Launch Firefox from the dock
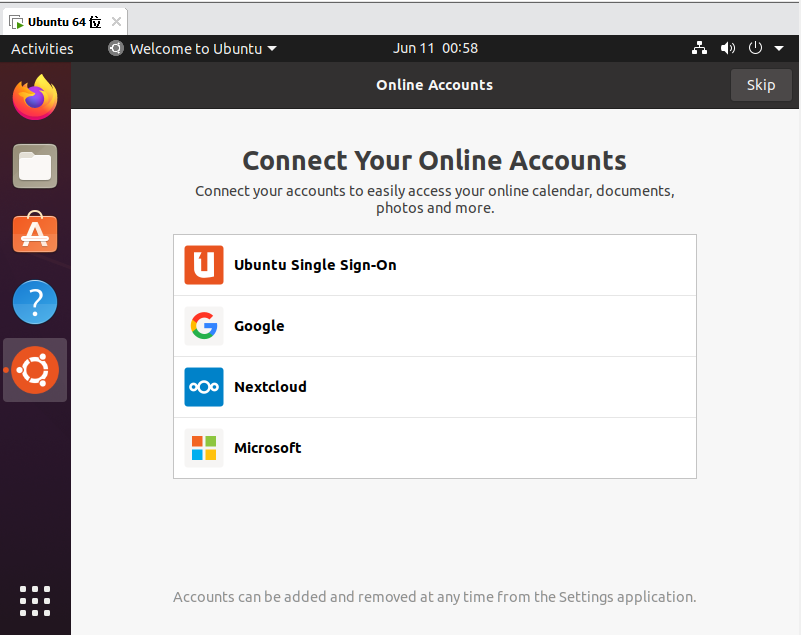This screenshot has width=801, height=635. point(35,98)
